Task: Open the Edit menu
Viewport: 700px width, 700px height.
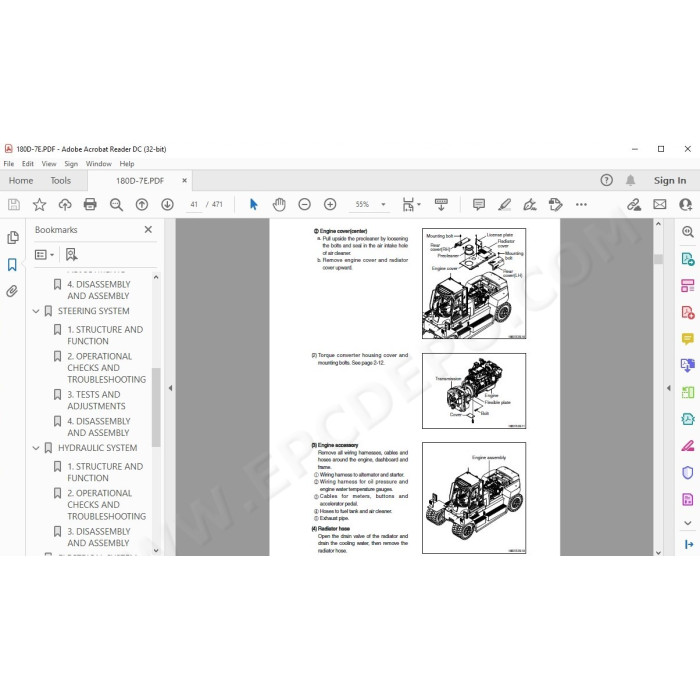Action: click(x=28, y=164)
